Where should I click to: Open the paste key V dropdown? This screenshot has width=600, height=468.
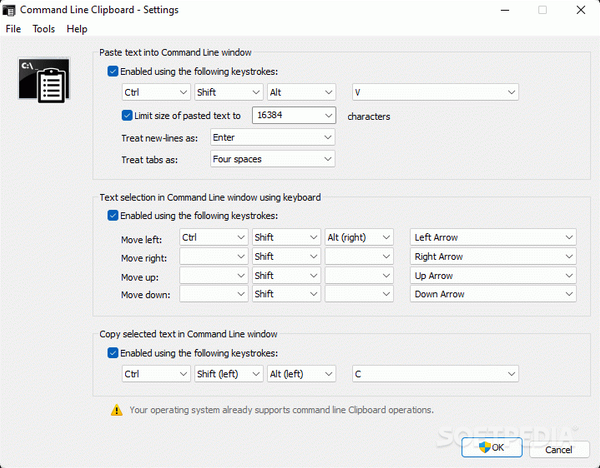click(x=435, y=92)
